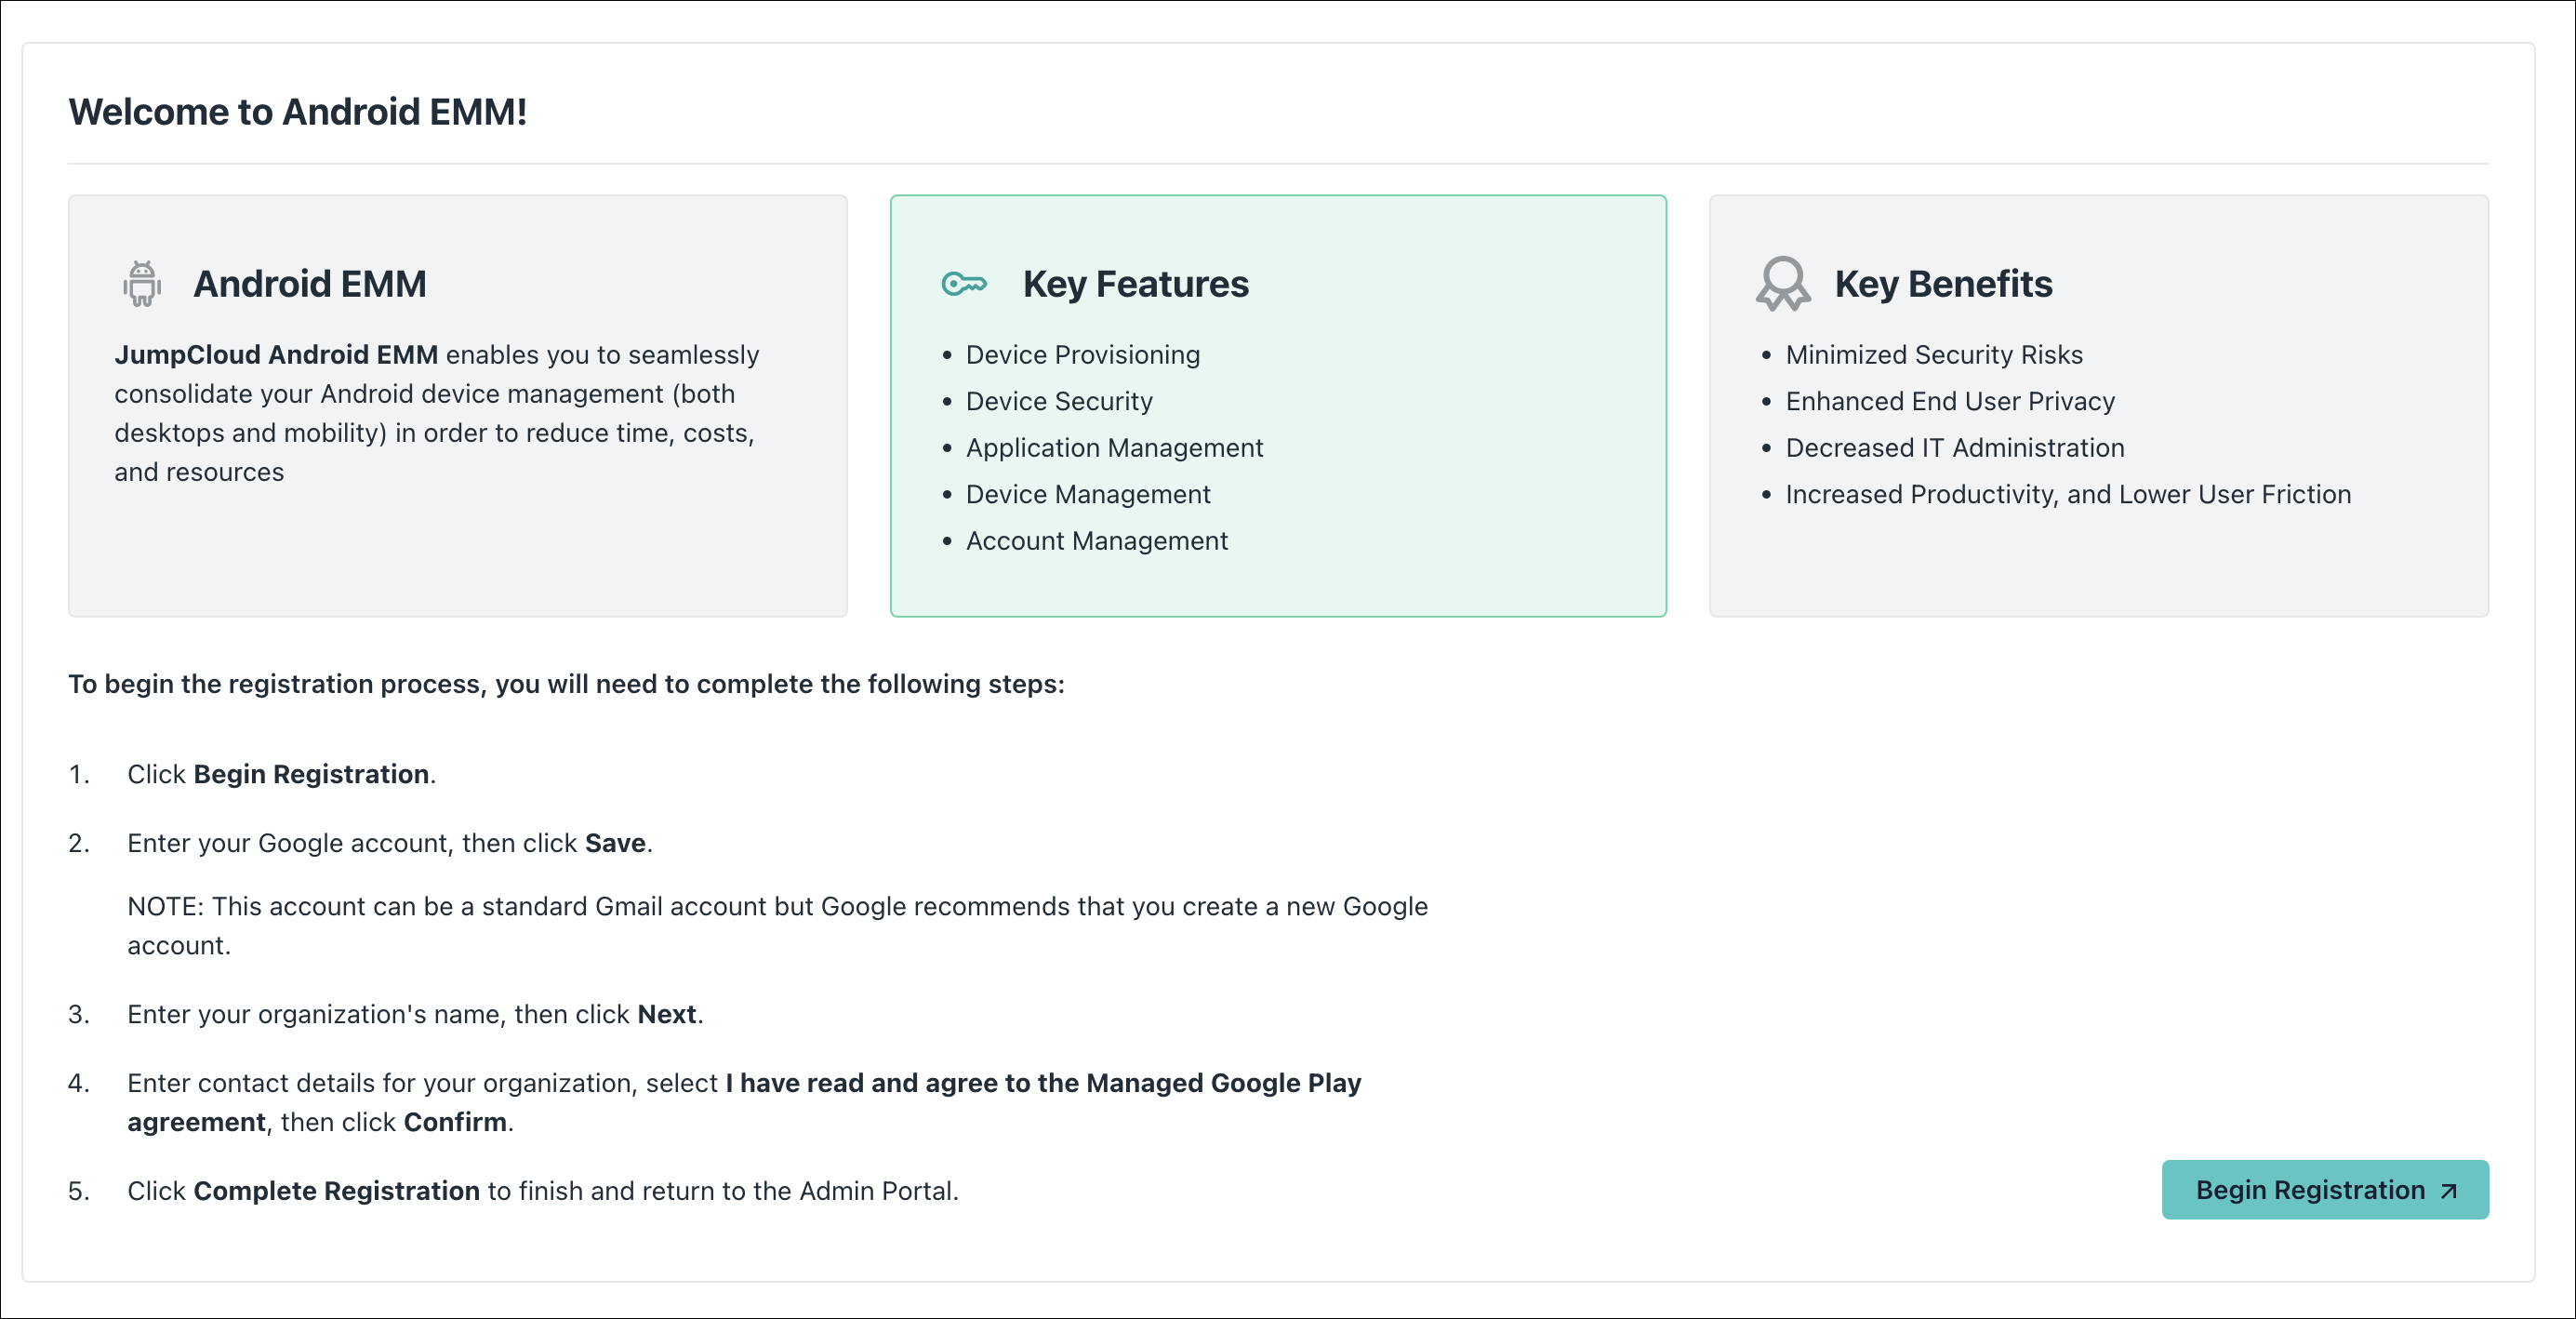This screenshot has width=2576, height=1319.
Task: Click Enhanced End User Privacy item
Action: [x=1949, y=401]
